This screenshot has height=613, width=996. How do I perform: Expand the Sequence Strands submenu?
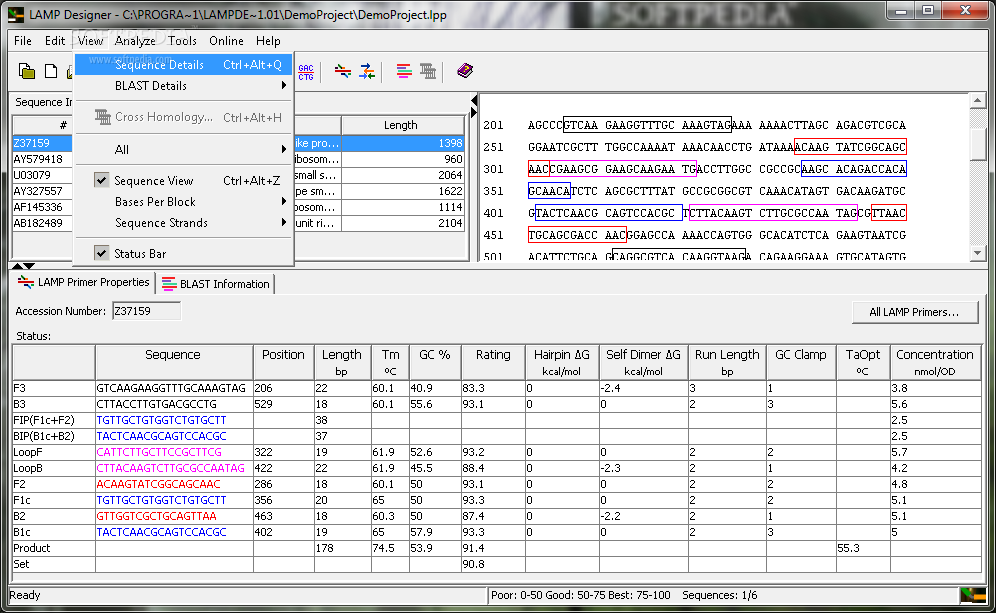184,223
